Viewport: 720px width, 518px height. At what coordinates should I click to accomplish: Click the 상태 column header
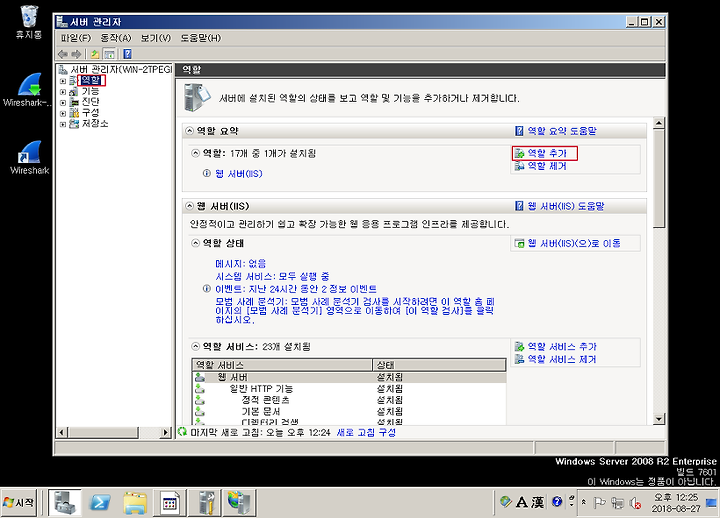[439, 365]
